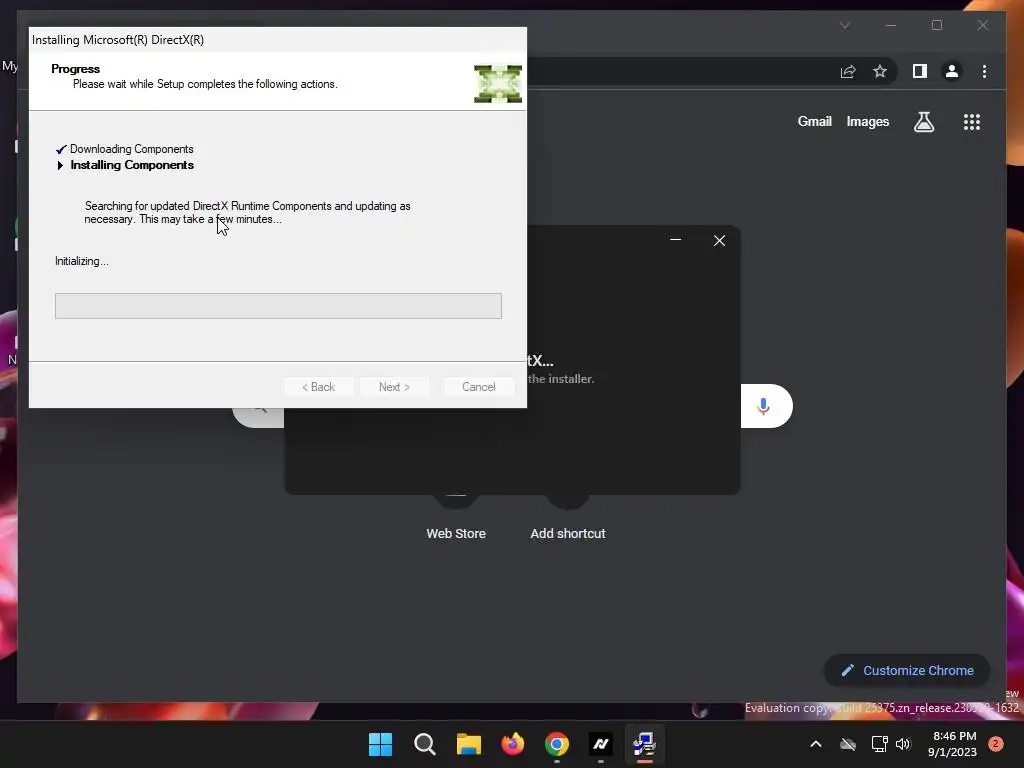The height and width of the screenshot is (768, 1024).
Task: Close the dark installer popup
Action: (719, 240)
